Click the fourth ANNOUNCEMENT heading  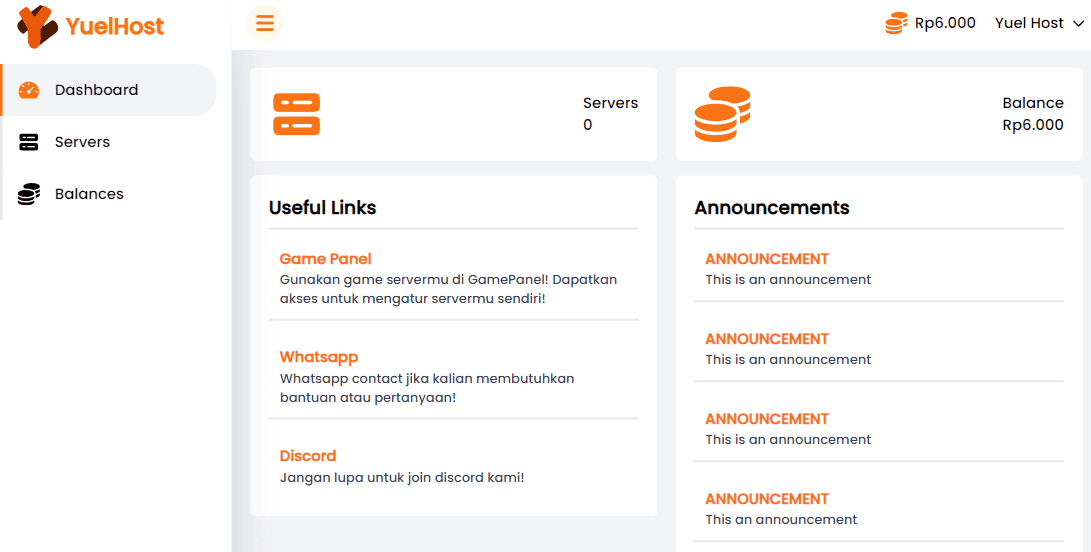click(x=767, y=499)
